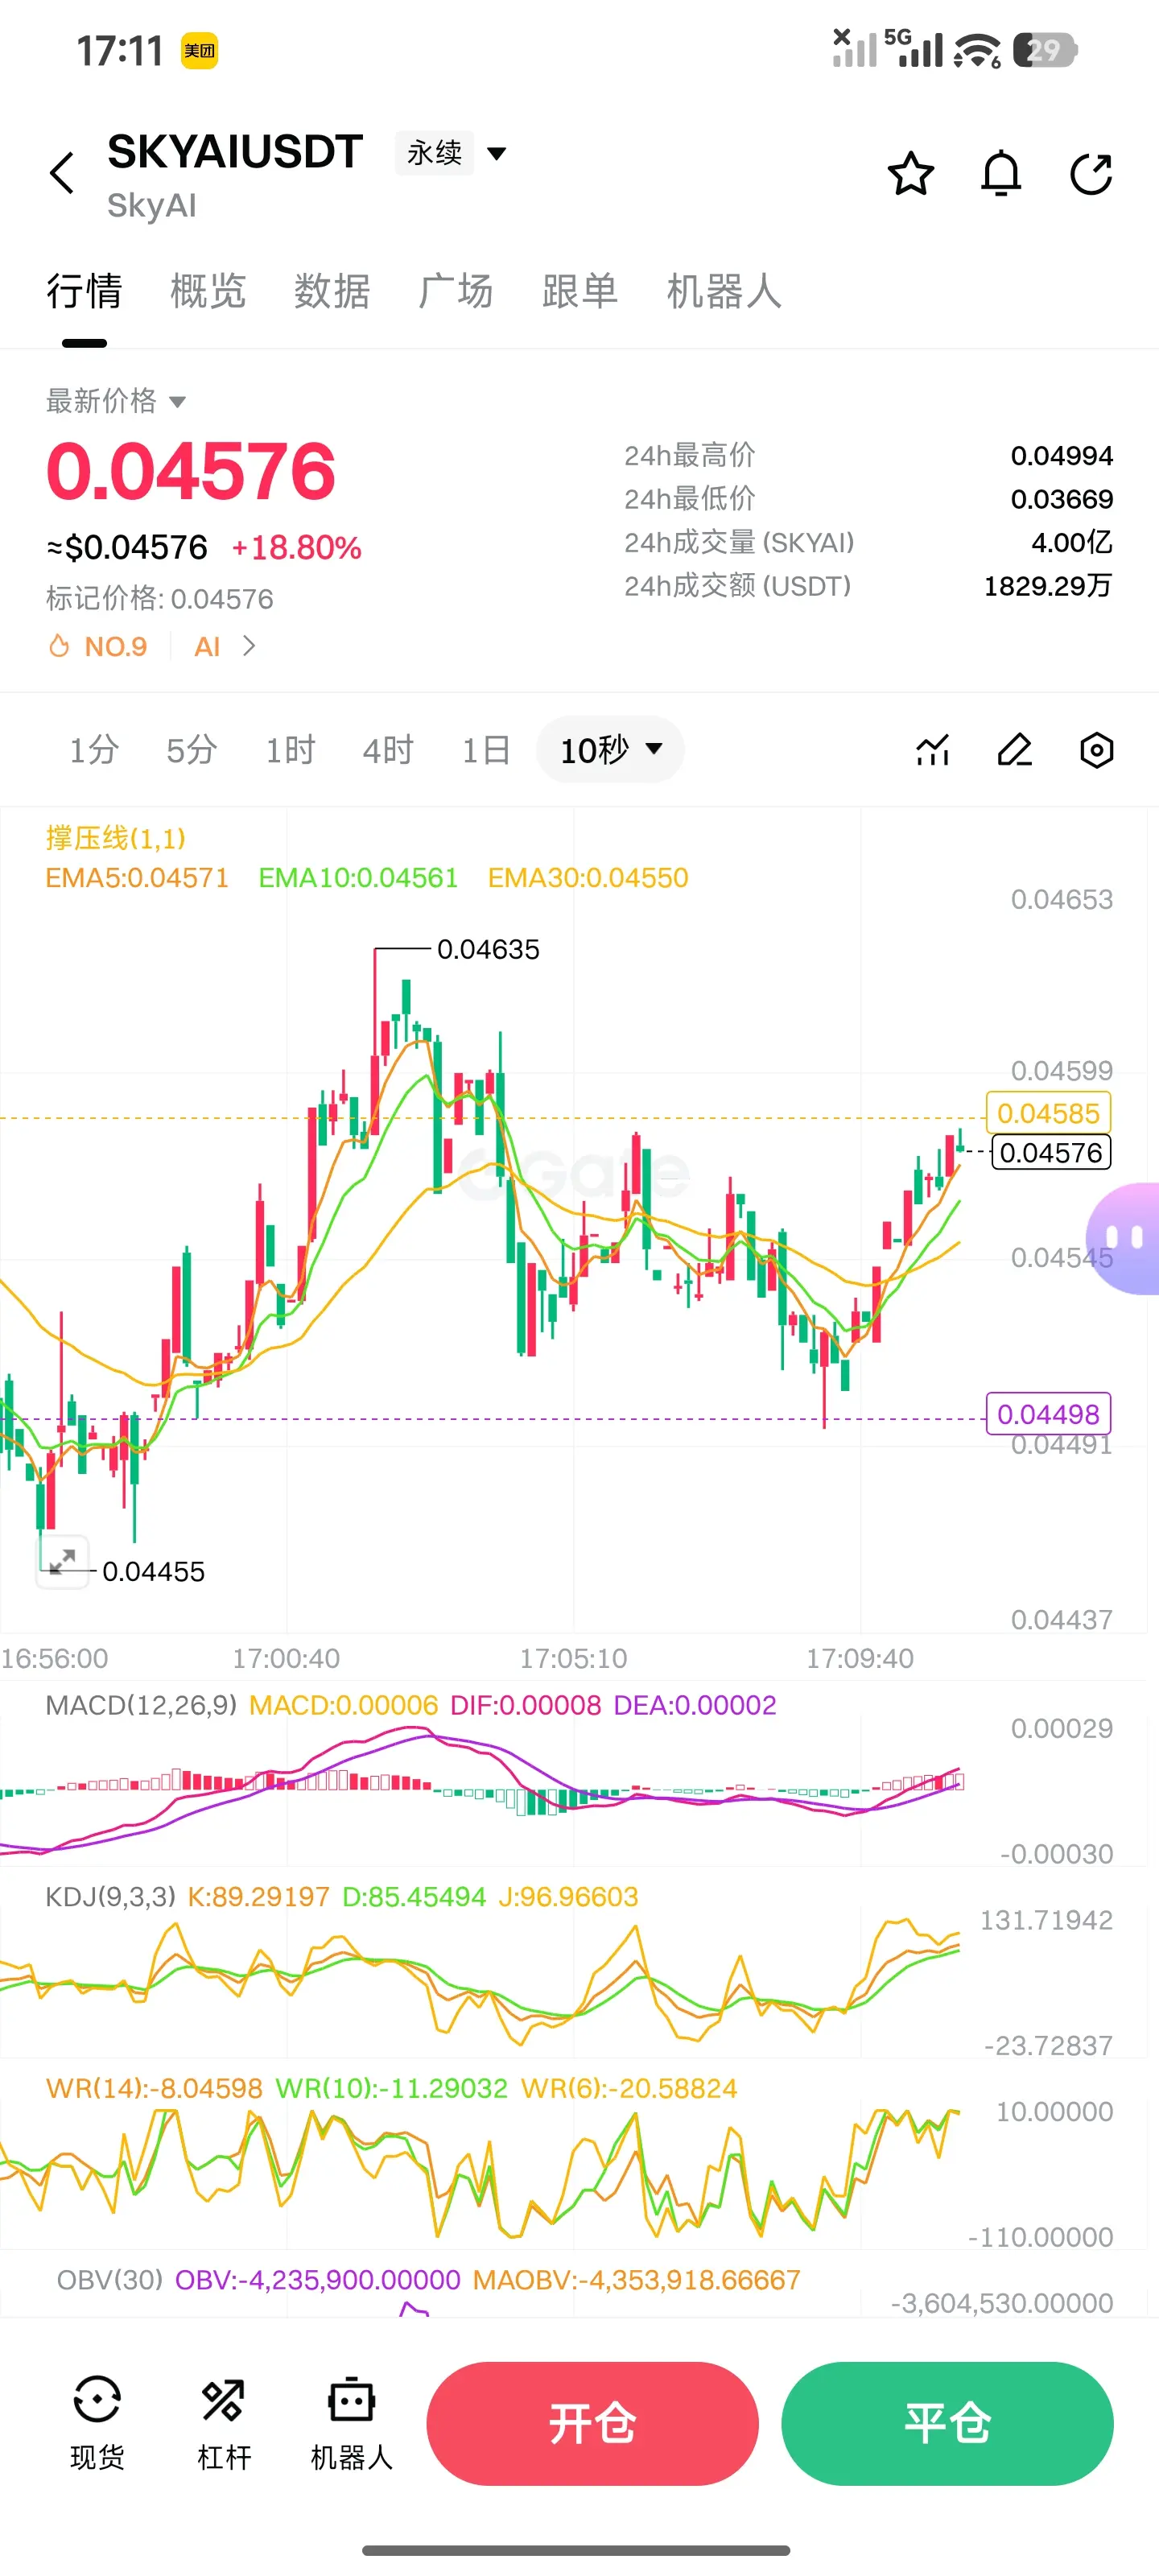Open chart settings hexagon icon
This screenshot has width=1159, height=2576.
tap(1097, 750)
